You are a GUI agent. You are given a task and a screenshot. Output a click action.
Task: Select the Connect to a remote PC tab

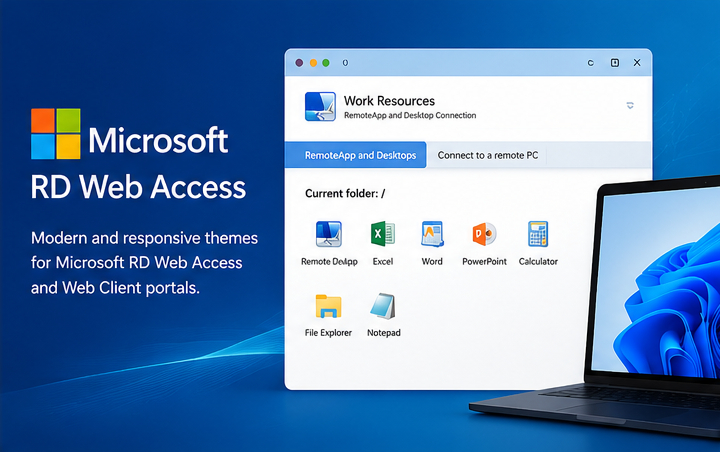point(488,155)
